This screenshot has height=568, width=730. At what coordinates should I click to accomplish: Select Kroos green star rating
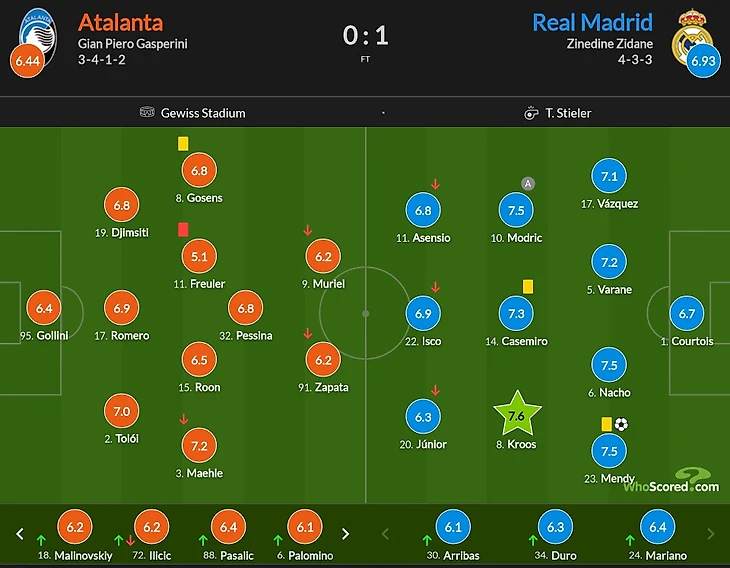click(x=517, y=414)
